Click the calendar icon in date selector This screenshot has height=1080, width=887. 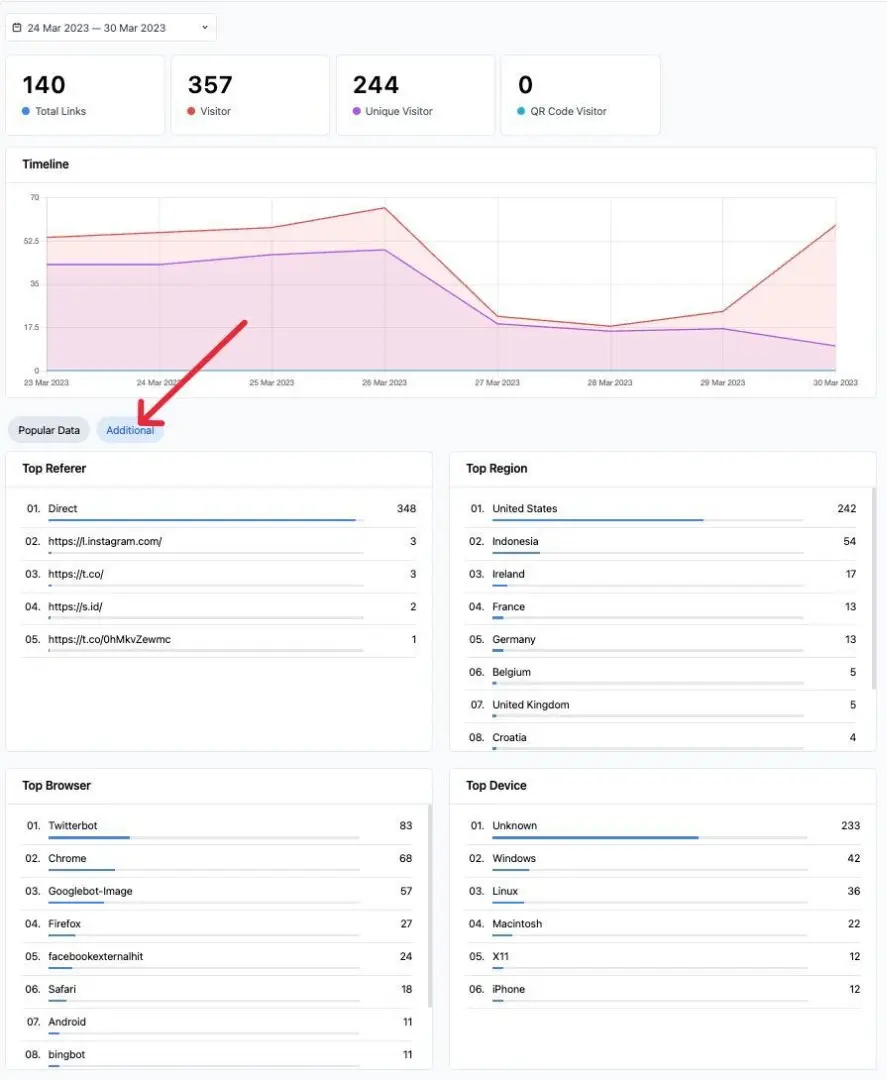17,28
